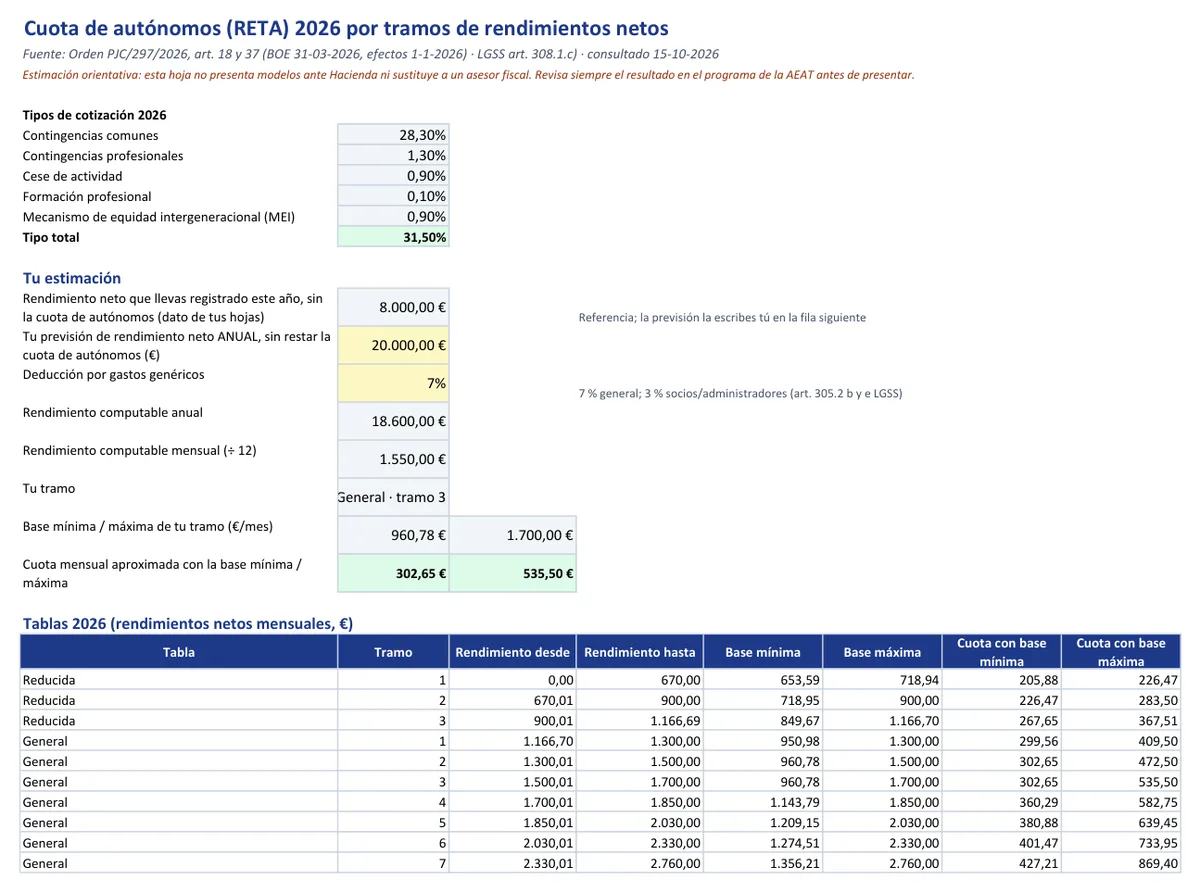The height and width of the screenshot is (892, 1200).
Task: Click the Contingencias comunes rate 28,30%
Action: [393, 135]
